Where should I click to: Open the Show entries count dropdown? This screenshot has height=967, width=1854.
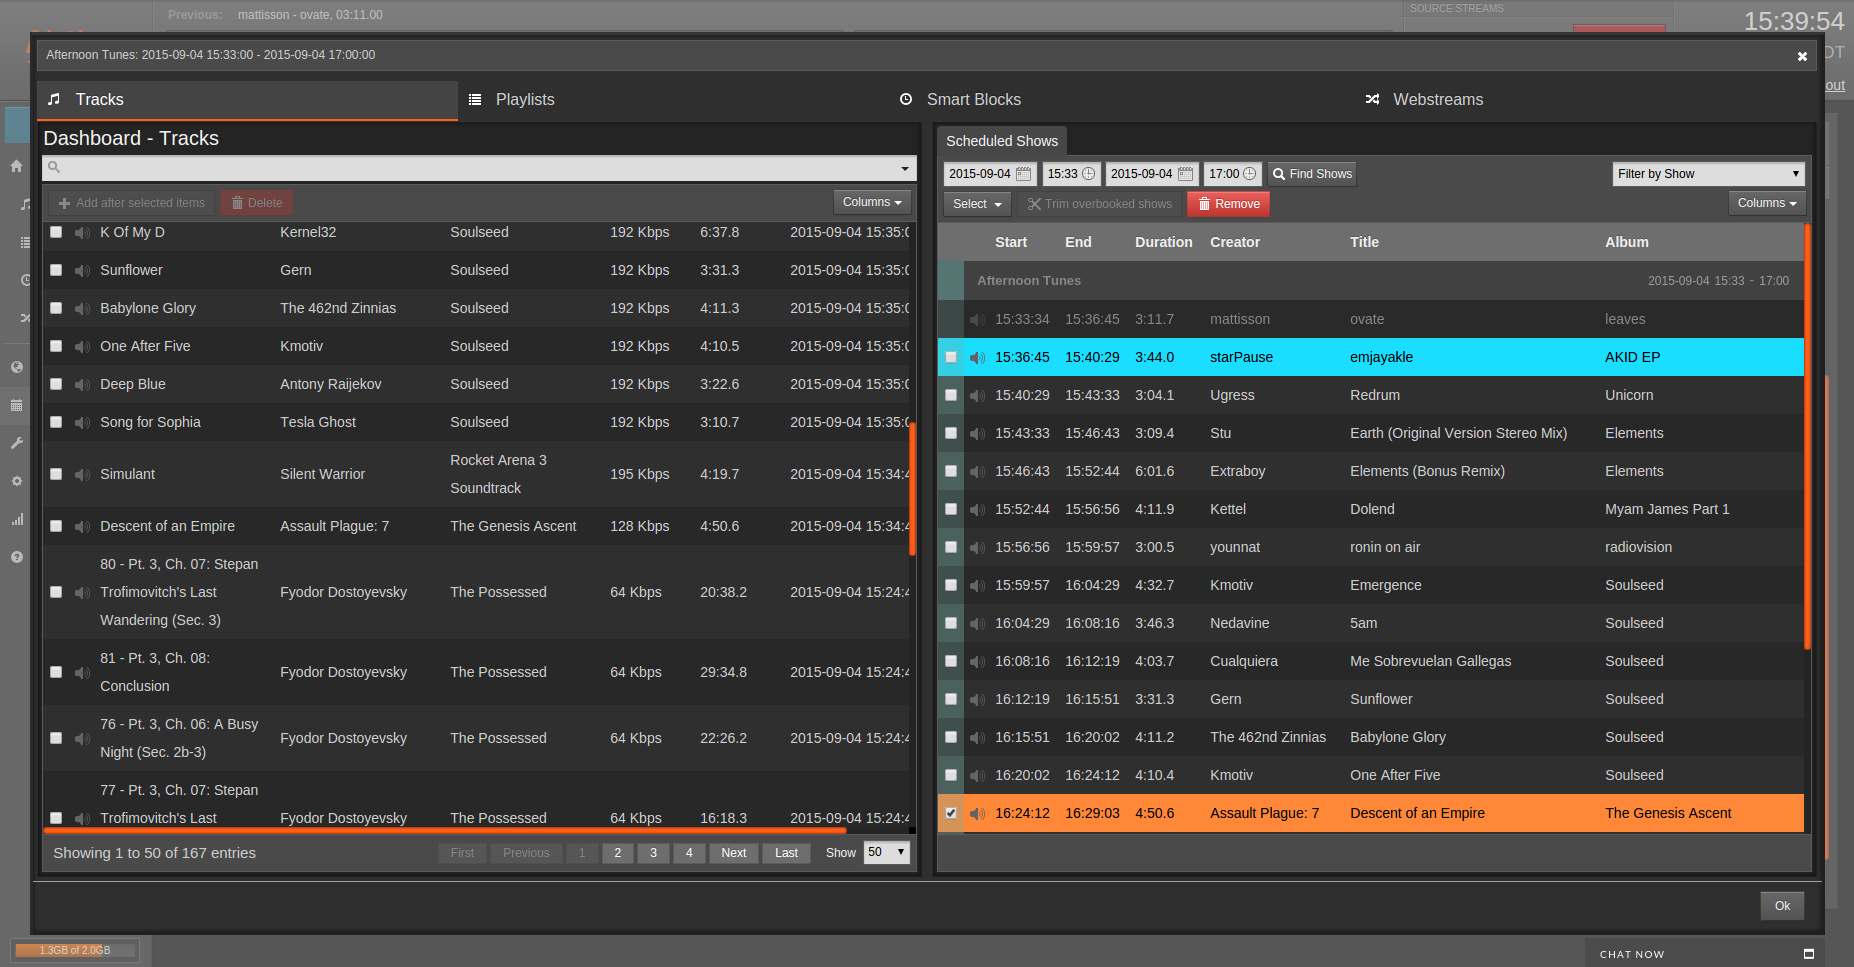click(887, 853)
